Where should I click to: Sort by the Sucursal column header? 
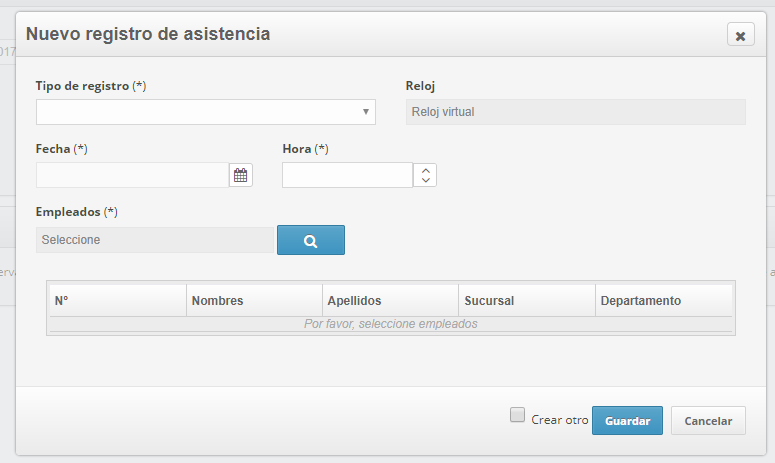coord(527,300)
